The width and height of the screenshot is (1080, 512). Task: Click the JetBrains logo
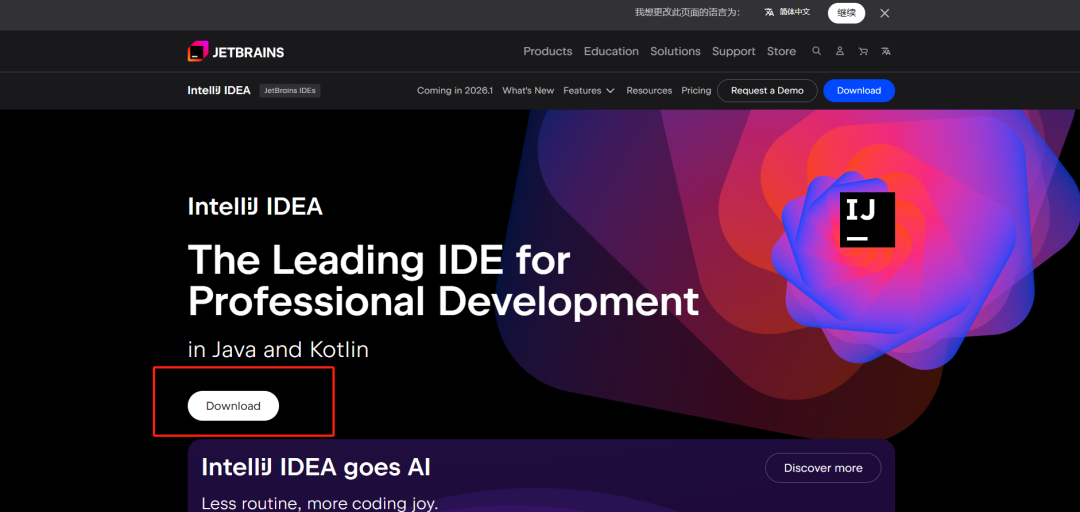point(236,52)
